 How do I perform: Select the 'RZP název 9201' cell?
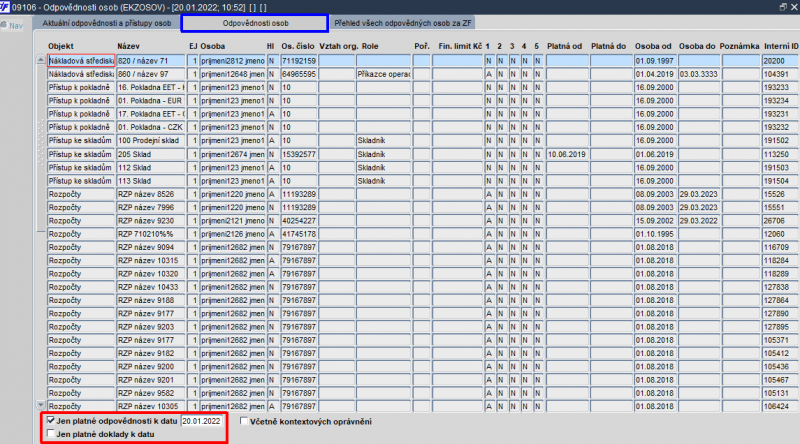pos(151,380)
